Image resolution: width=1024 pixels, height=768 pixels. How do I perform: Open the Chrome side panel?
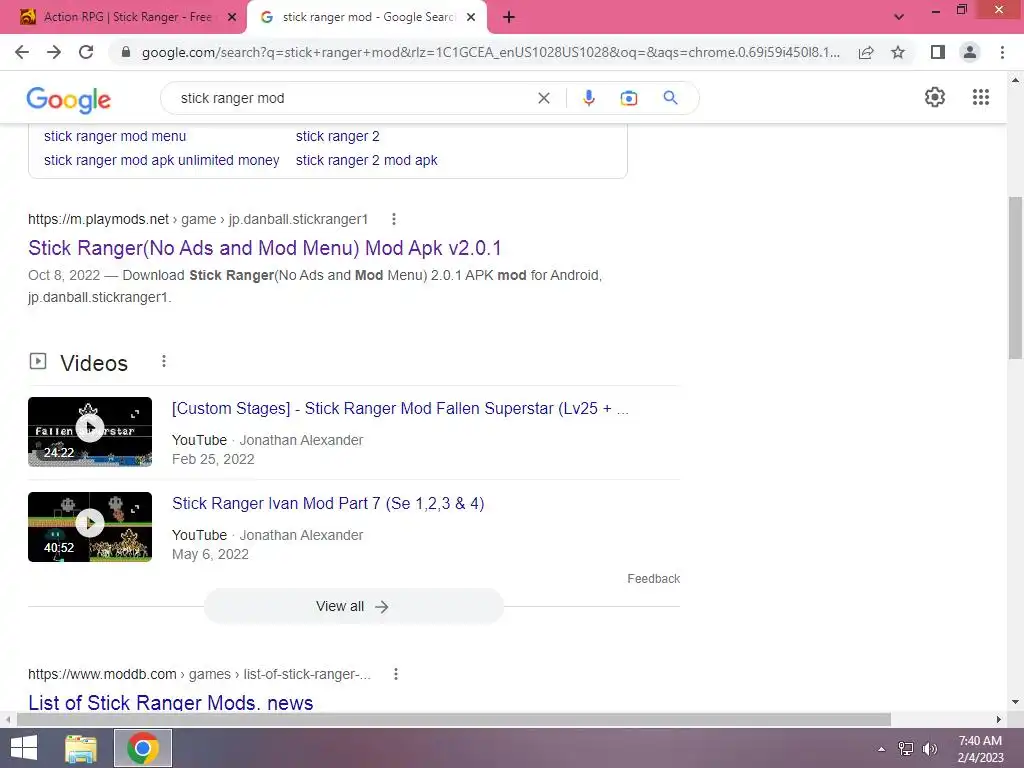coord(938,52)
